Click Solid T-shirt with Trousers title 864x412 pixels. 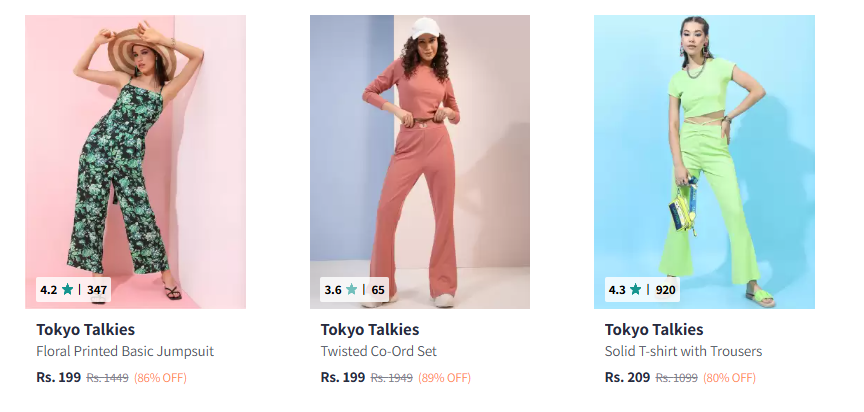(x=683, y=352)
